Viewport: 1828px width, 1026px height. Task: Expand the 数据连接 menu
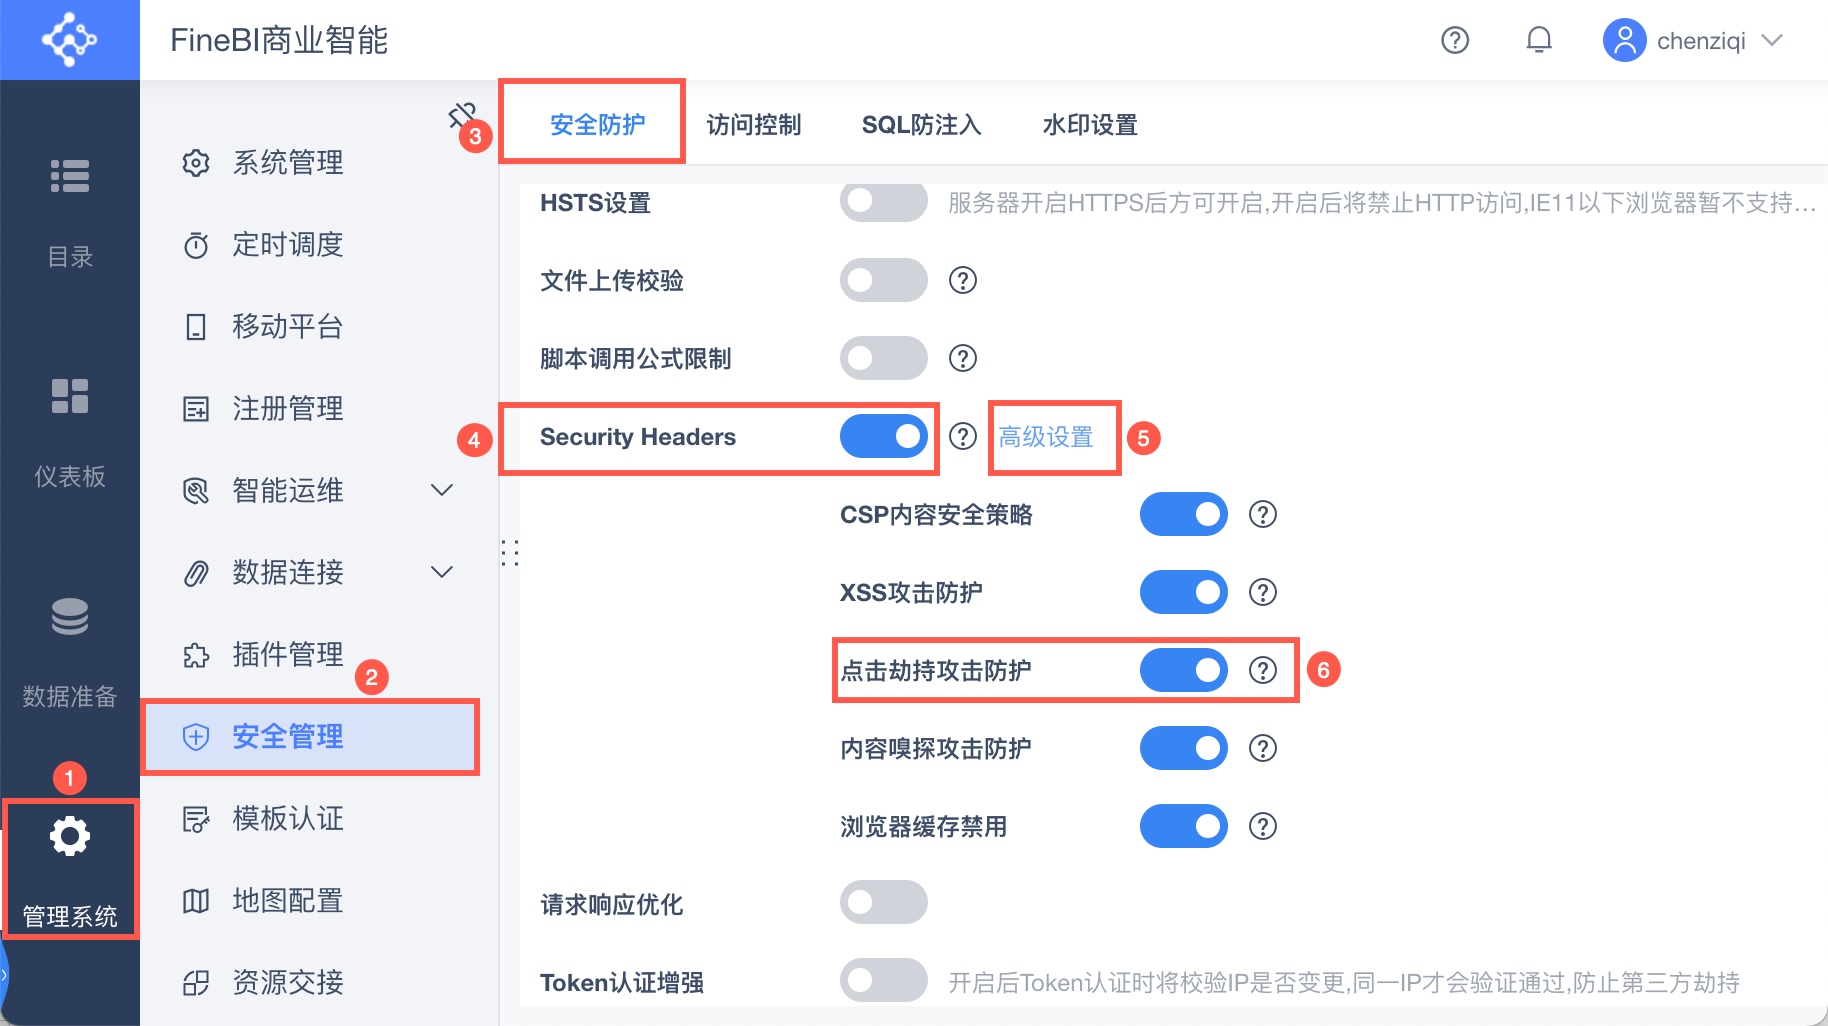tap(441, 572)
